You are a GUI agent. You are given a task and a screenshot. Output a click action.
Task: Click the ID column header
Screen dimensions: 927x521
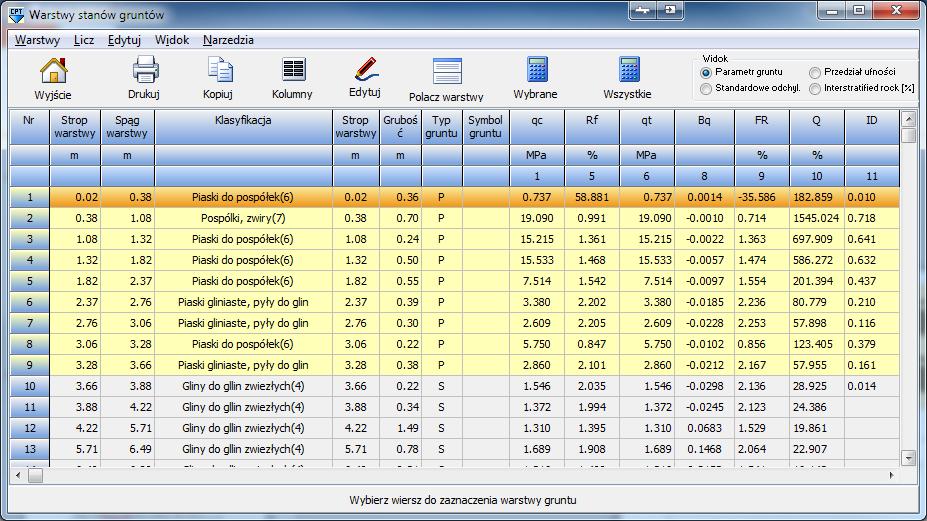871,127
